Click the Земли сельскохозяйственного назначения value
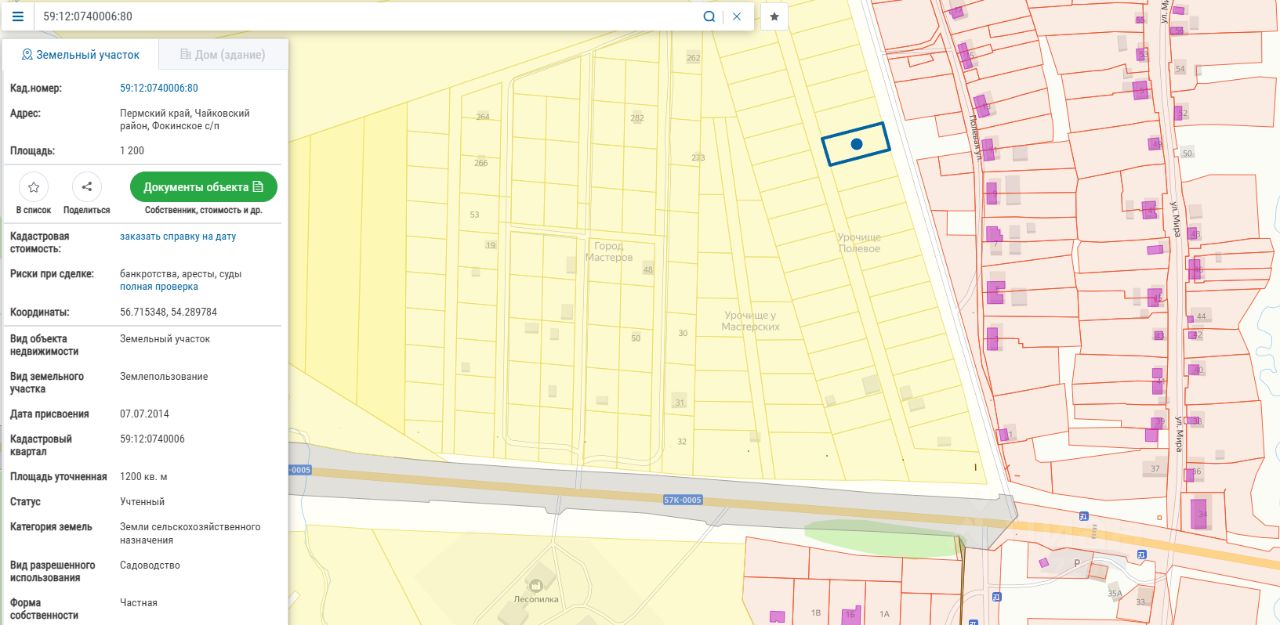 pyautogui.click(x=190, y=533)
